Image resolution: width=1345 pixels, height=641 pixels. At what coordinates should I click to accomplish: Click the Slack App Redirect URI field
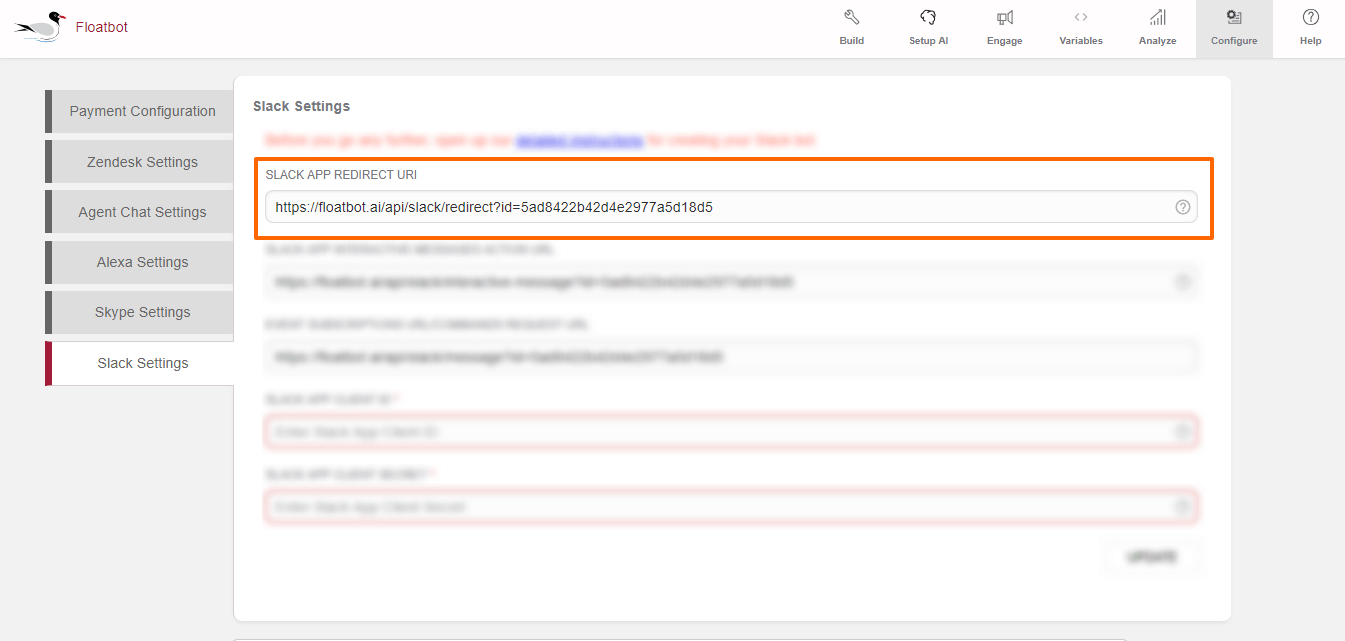click(715, 207)
